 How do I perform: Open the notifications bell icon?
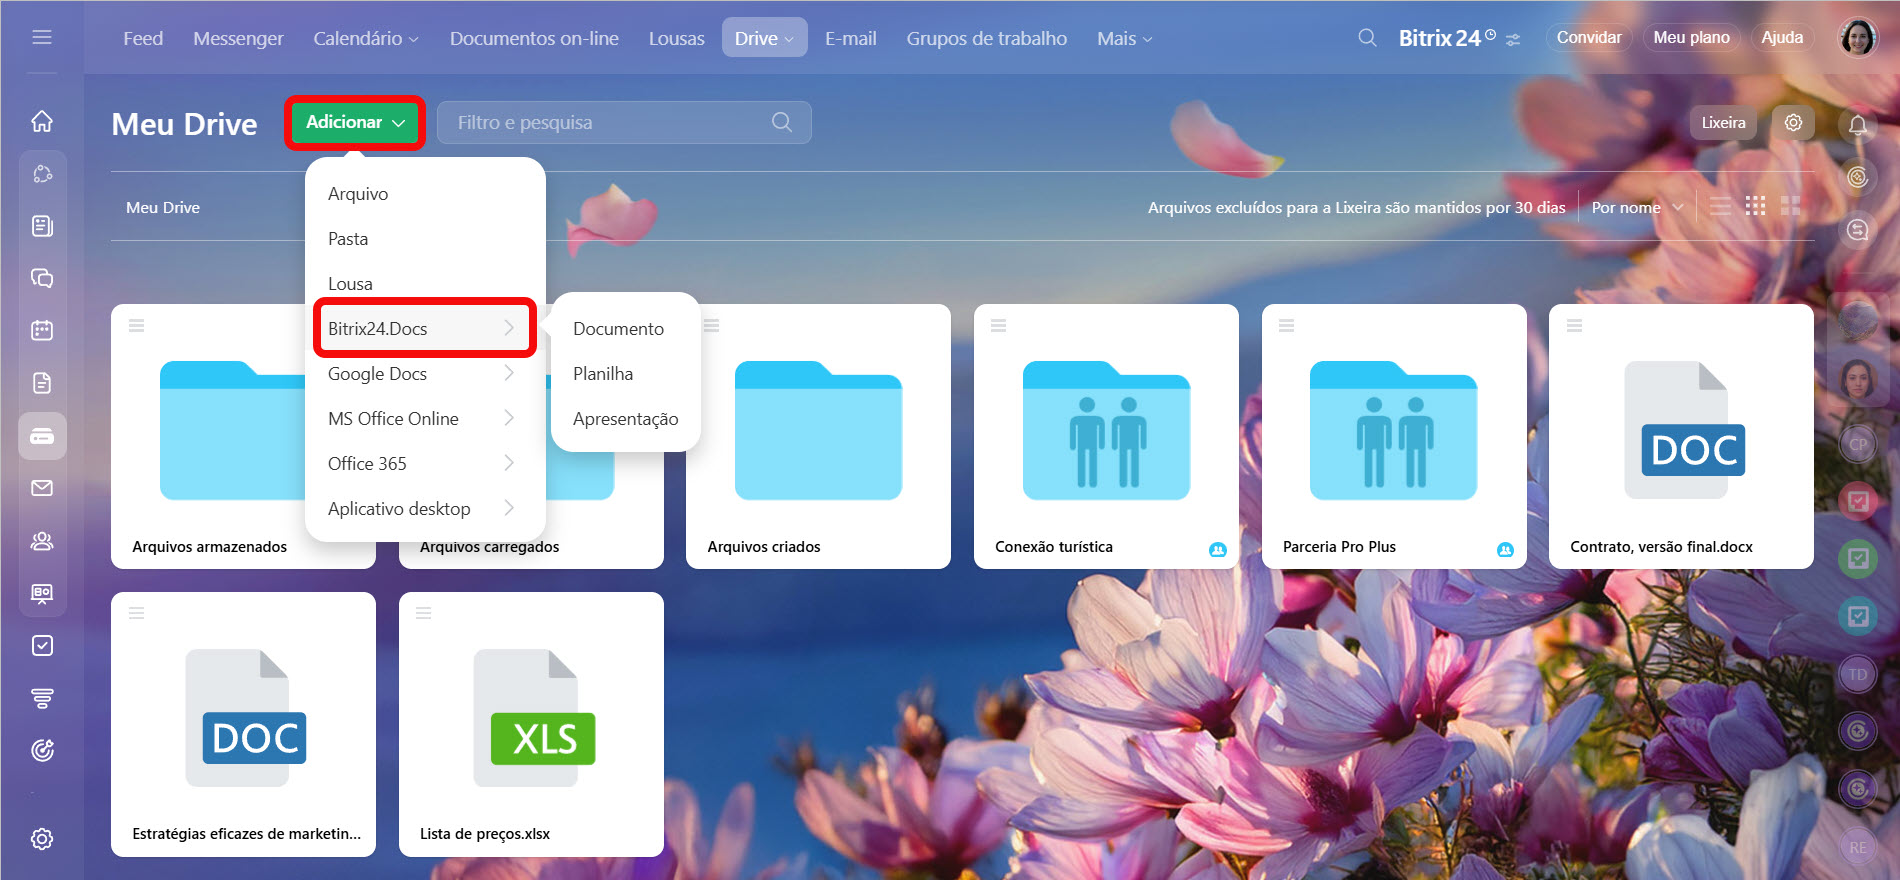(x=1858, y=125)
